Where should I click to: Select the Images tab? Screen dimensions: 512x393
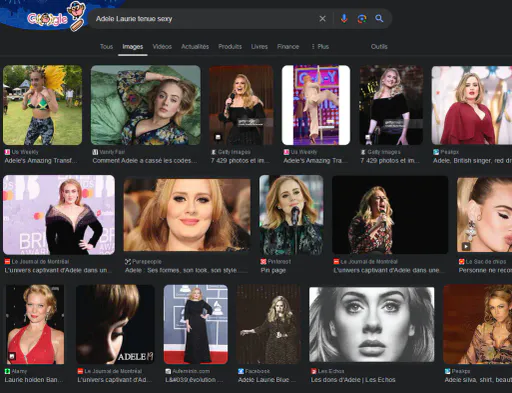(133, 47)
